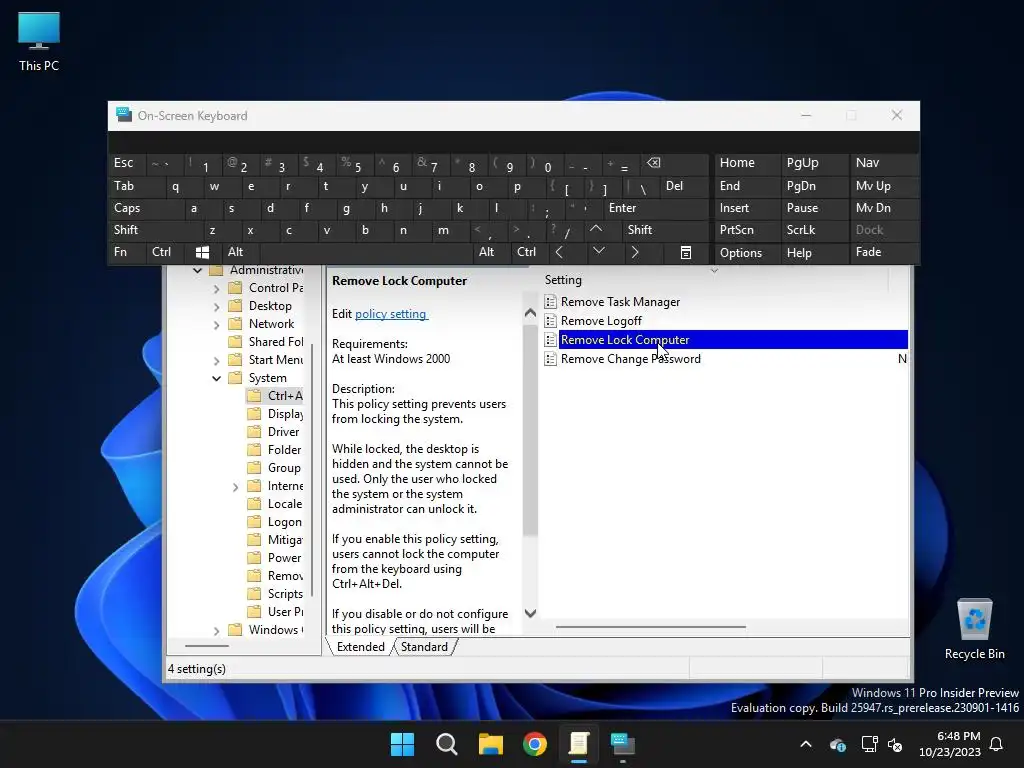Image resolution: width=1024 pixels, height=768 pixels.
Task: Open File Explorer from the taskbar
Action: 490,744
